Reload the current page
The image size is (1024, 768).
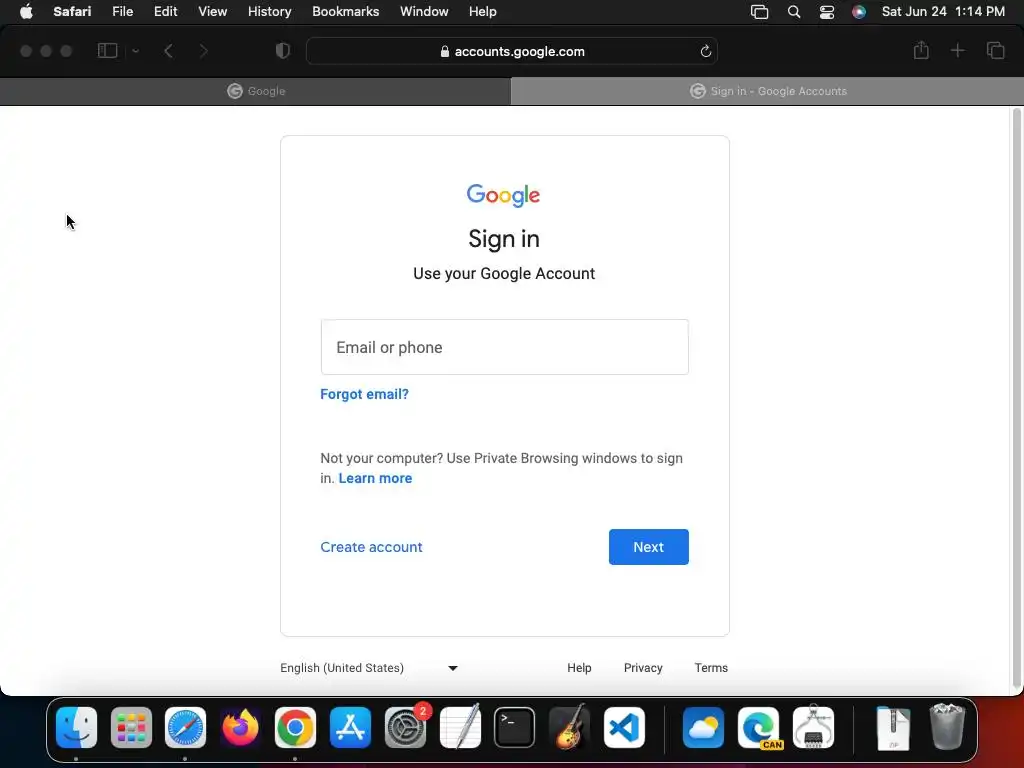coord(705,51)
